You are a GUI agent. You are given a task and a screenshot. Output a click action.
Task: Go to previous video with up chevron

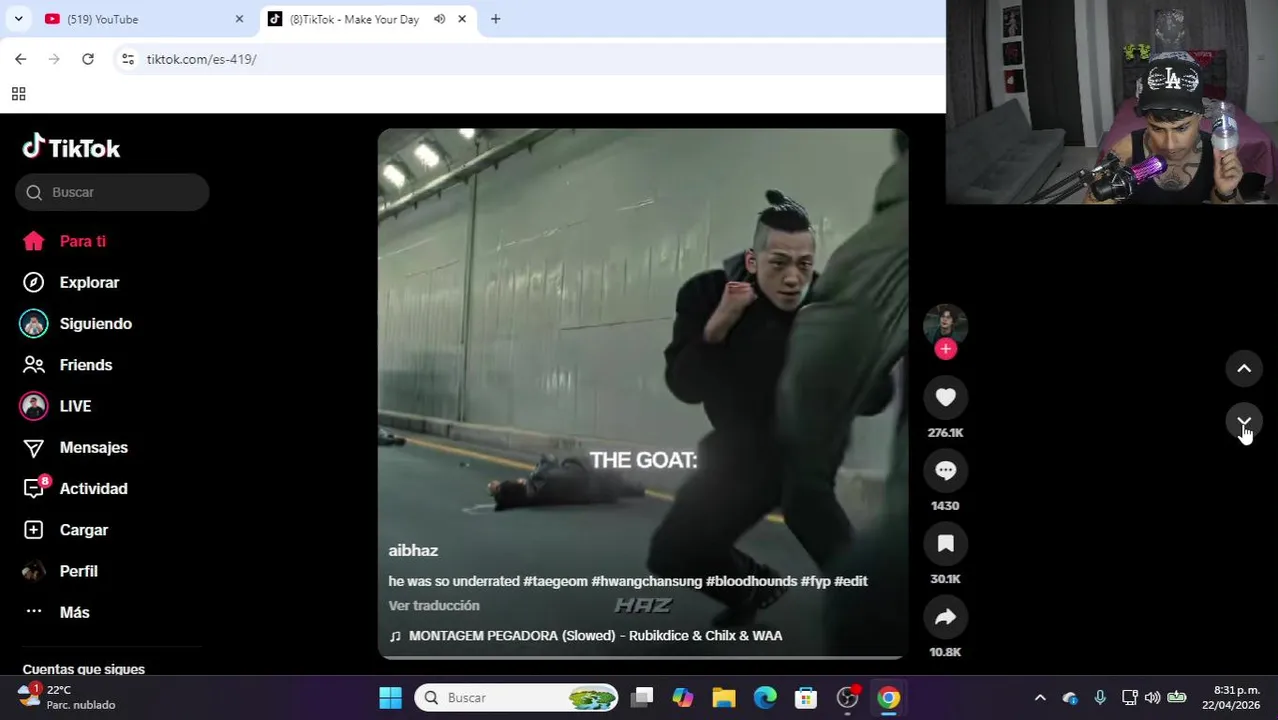[x=1244, y=368]
